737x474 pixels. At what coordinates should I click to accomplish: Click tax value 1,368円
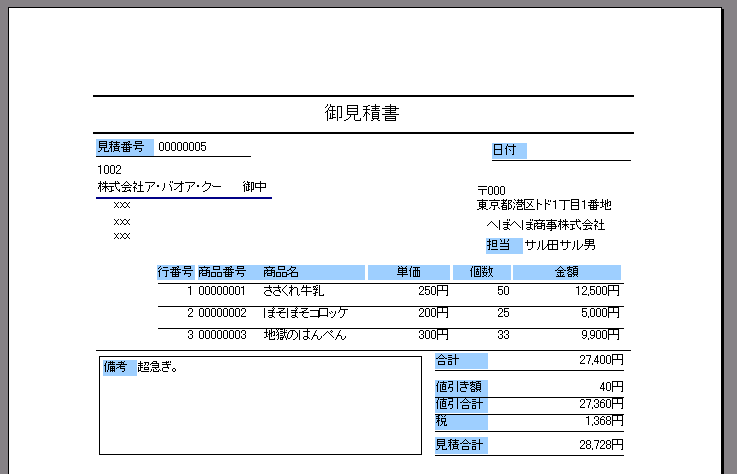pyautogui.click(x=604, y=421)
